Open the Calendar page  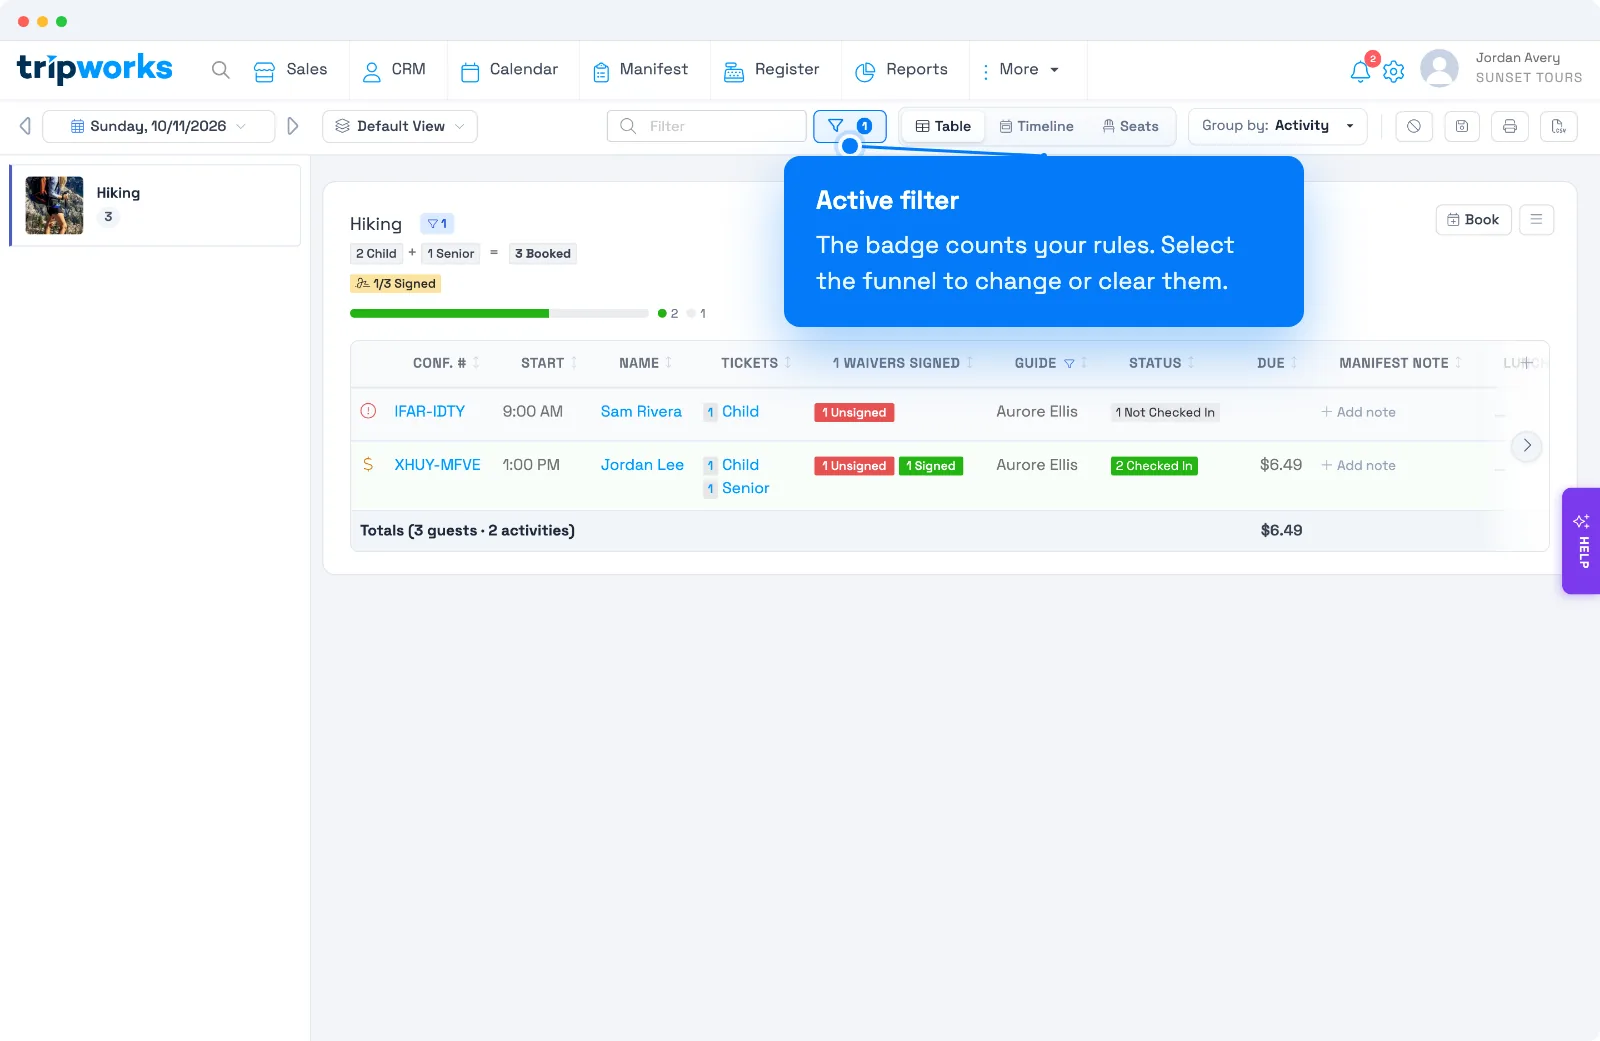509,70
